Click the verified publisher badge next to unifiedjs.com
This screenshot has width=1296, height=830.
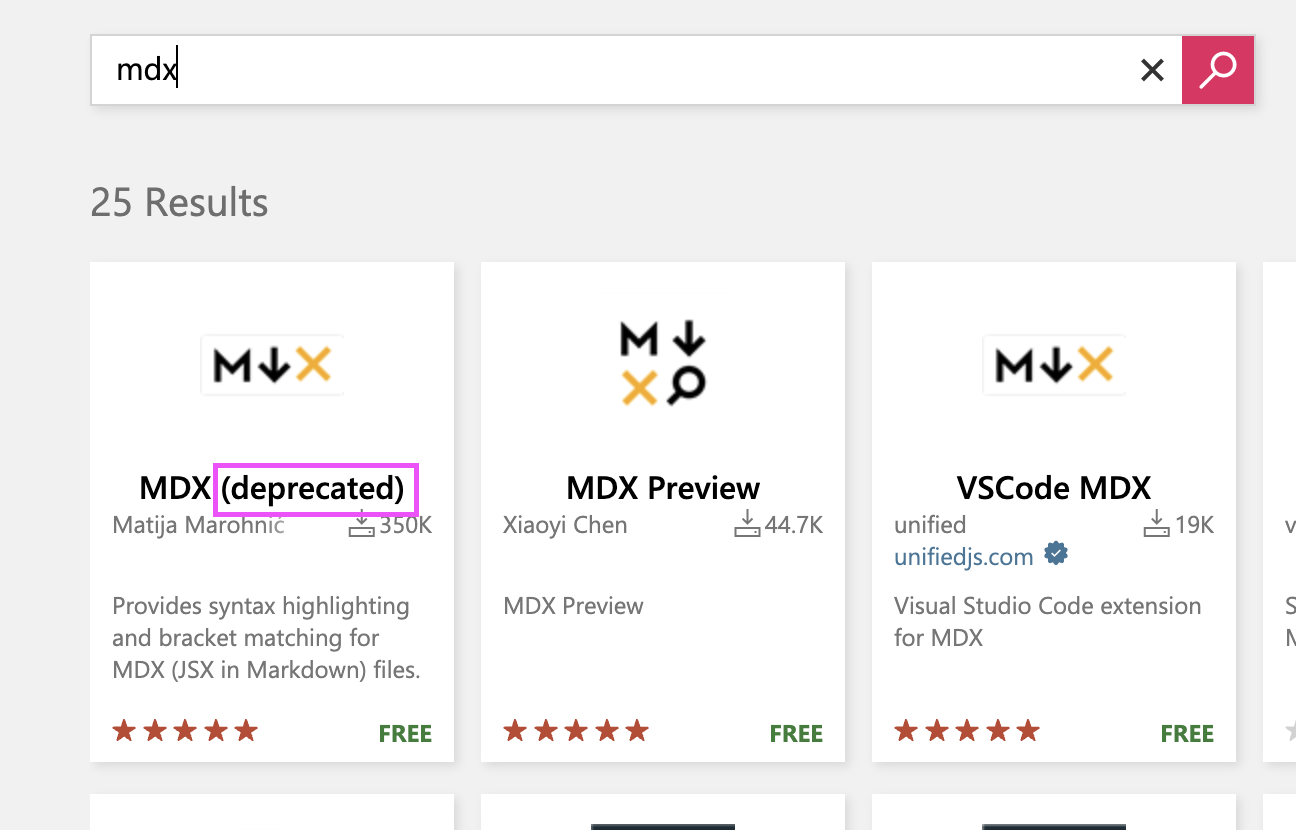[x=1056, y=552]
